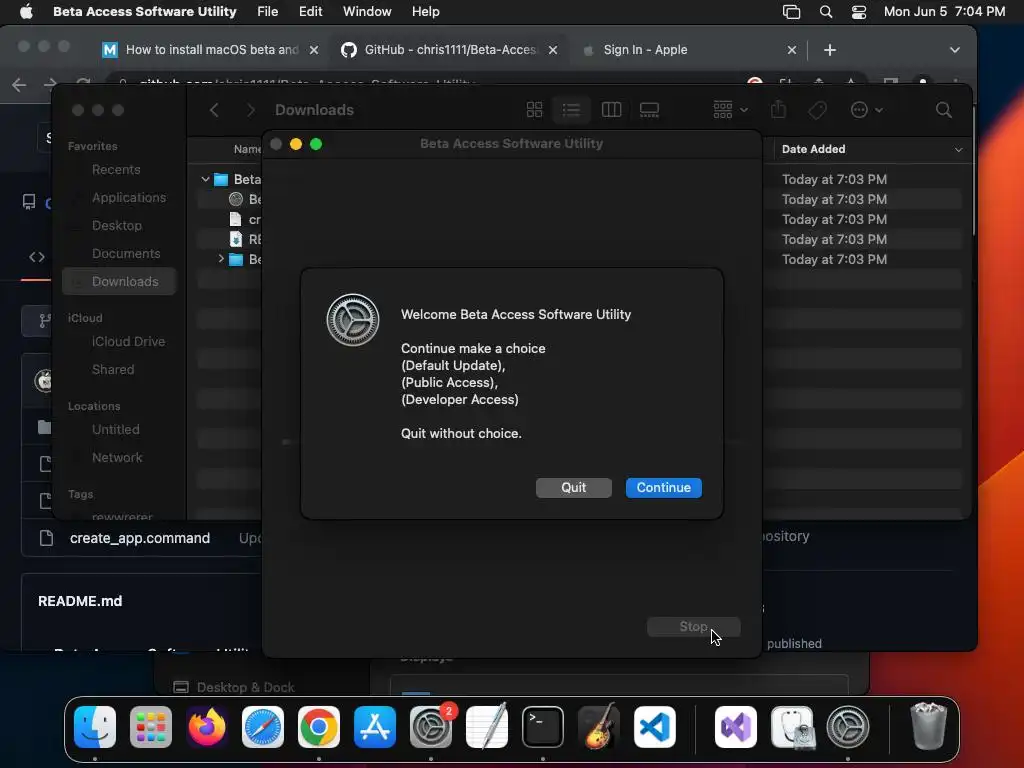Open Visual Studio (purple) from the Dock
The image size is (1024, 768).
pyautogui.click(x=736, y=727)
